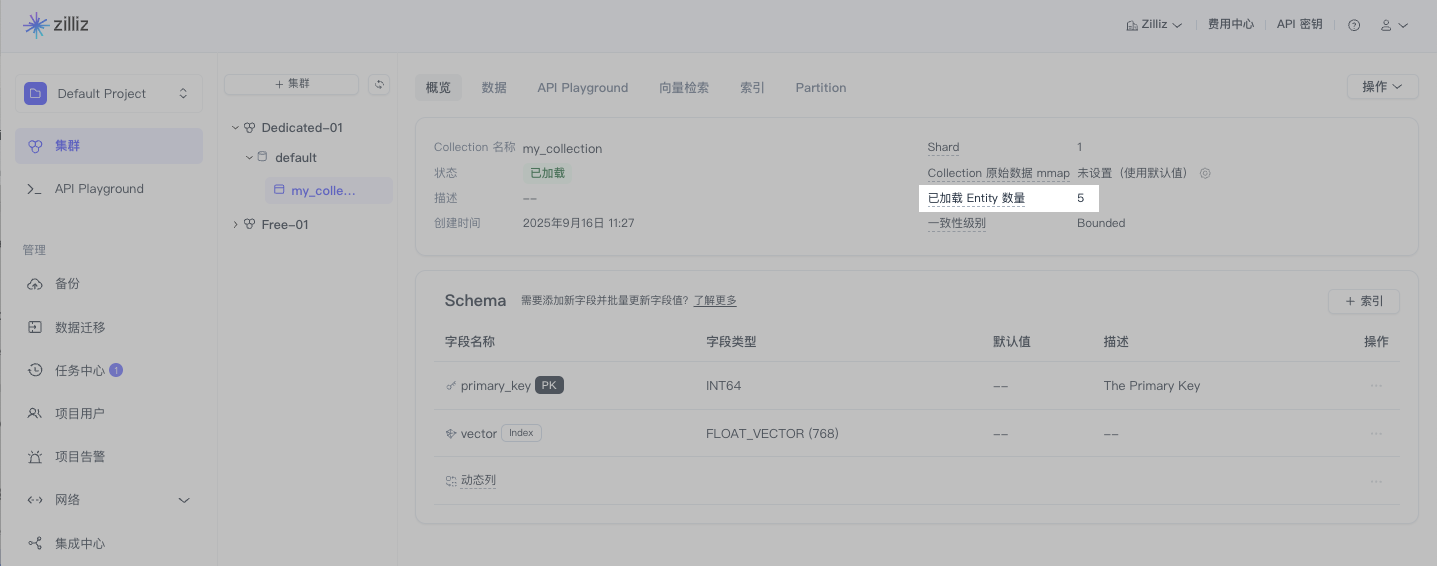
Task: Open the 操作 actions dropdown
Action: click(x=1382, y=87)
